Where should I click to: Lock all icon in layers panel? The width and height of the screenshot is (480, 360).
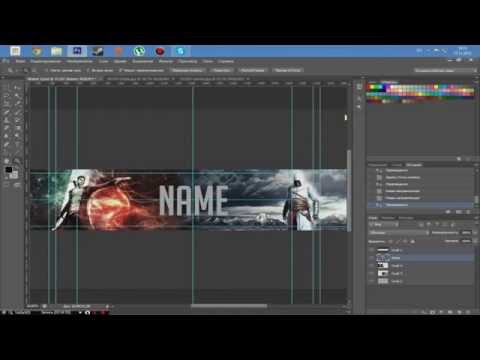tap(412, 241)
